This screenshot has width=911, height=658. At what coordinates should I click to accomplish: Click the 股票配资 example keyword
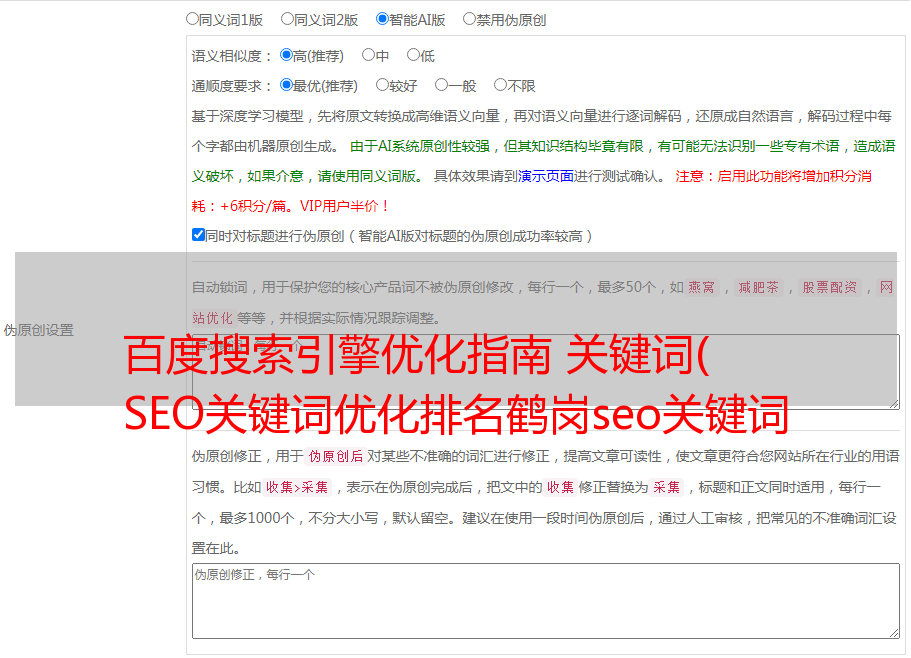coord(830,287)
